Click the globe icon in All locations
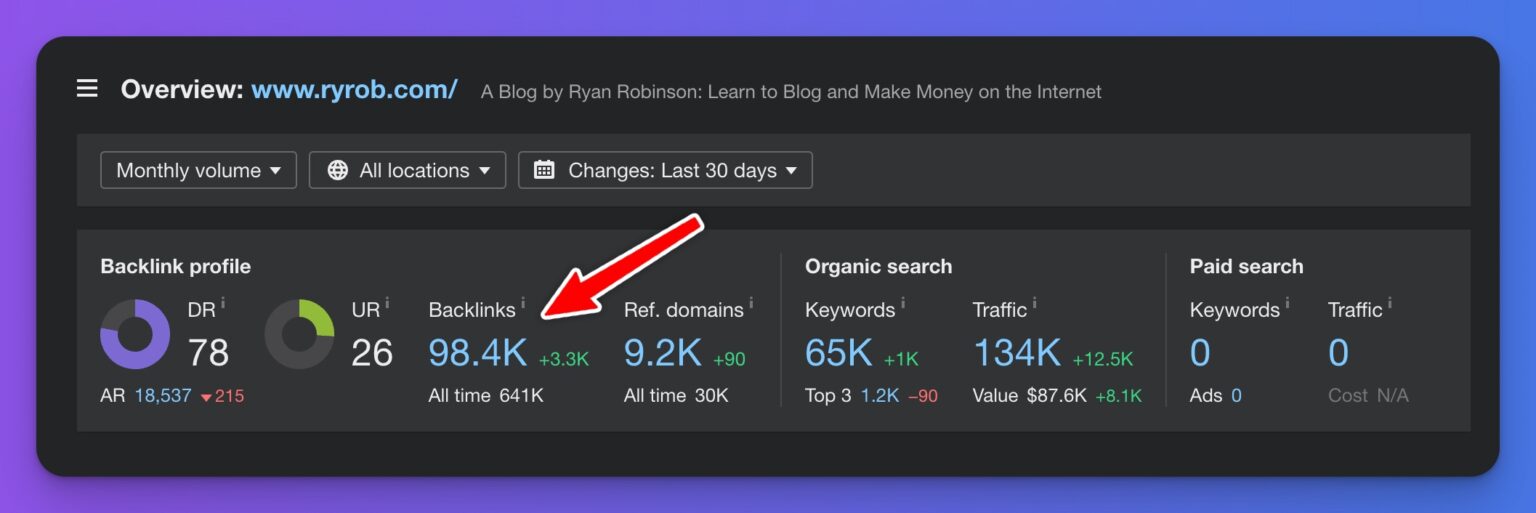 tap(339, 170)
